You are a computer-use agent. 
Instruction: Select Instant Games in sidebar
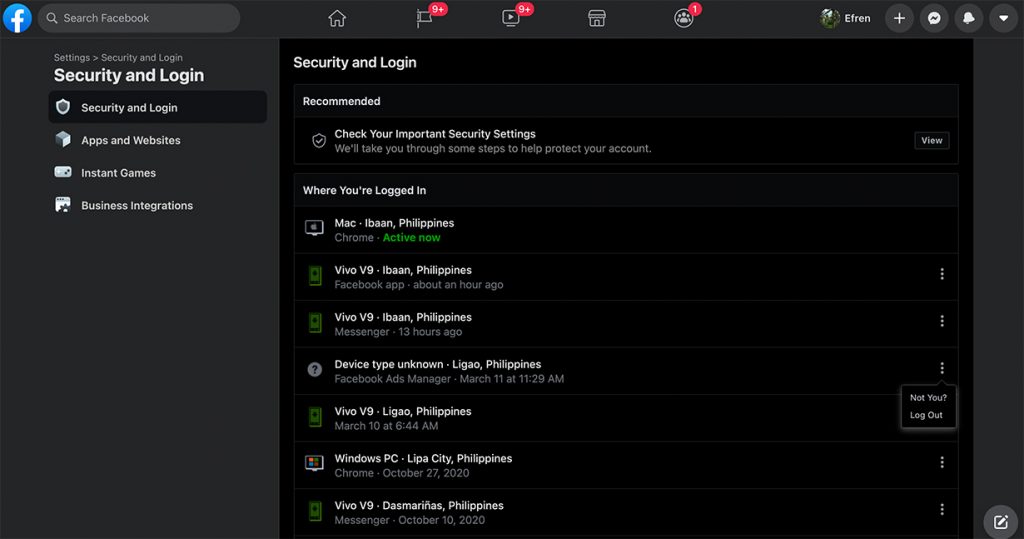(x=157, y=172)
